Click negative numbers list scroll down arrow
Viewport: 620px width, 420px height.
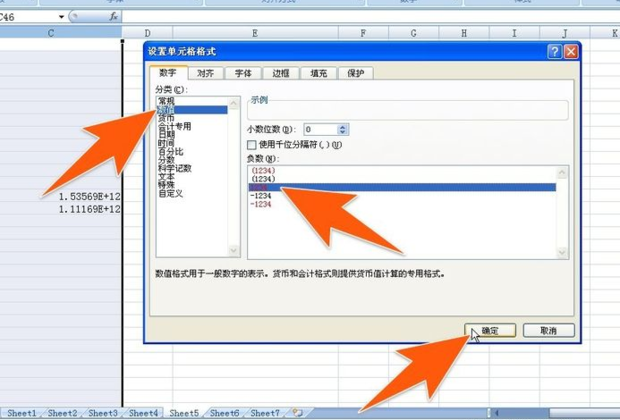pos(562,252)
